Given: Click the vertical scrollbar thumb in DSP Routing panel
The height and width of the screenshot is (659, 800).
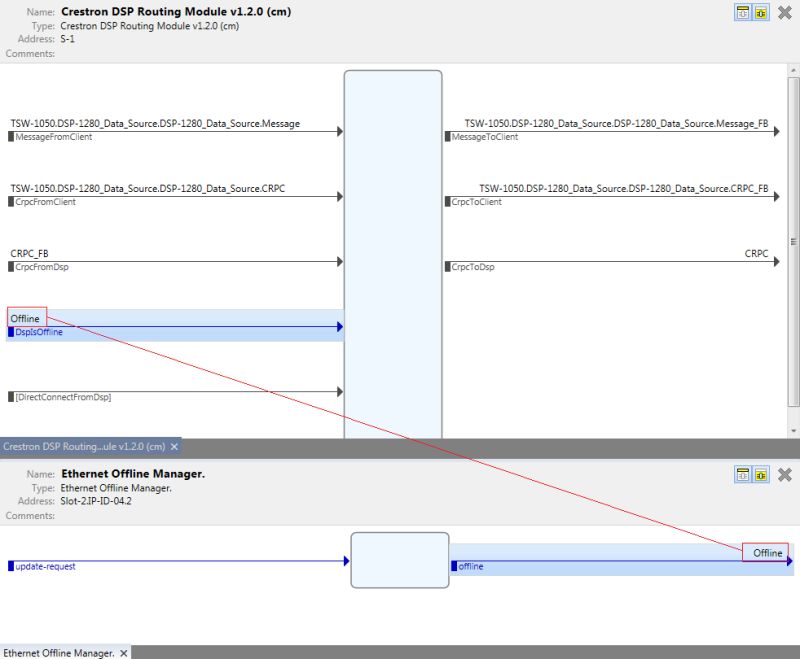Looking at the screenshot, I should coord(793,242).
